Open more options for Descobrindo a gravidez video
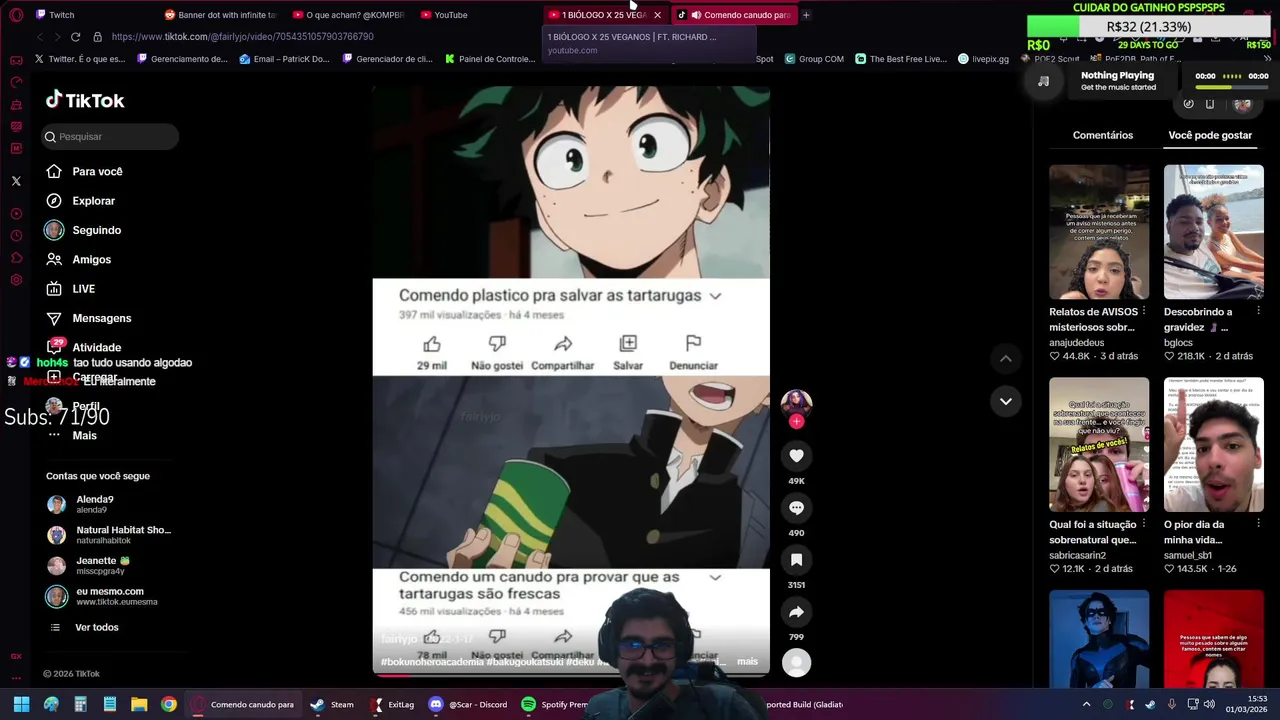 coord(1258,311)
